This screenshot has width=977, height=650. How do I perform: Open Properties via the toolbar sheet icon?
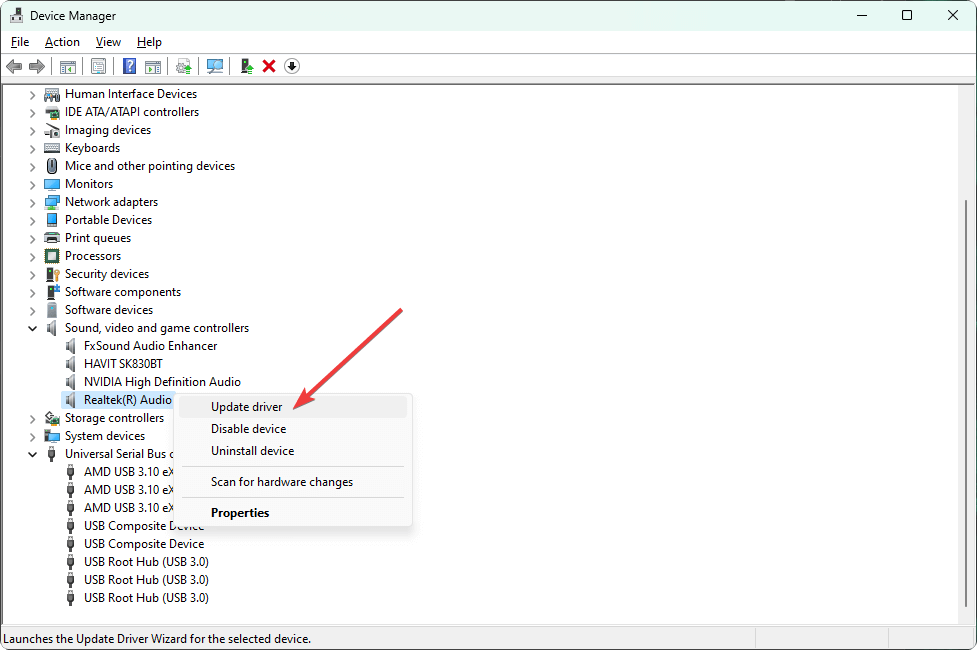click(x=98, y=66)
